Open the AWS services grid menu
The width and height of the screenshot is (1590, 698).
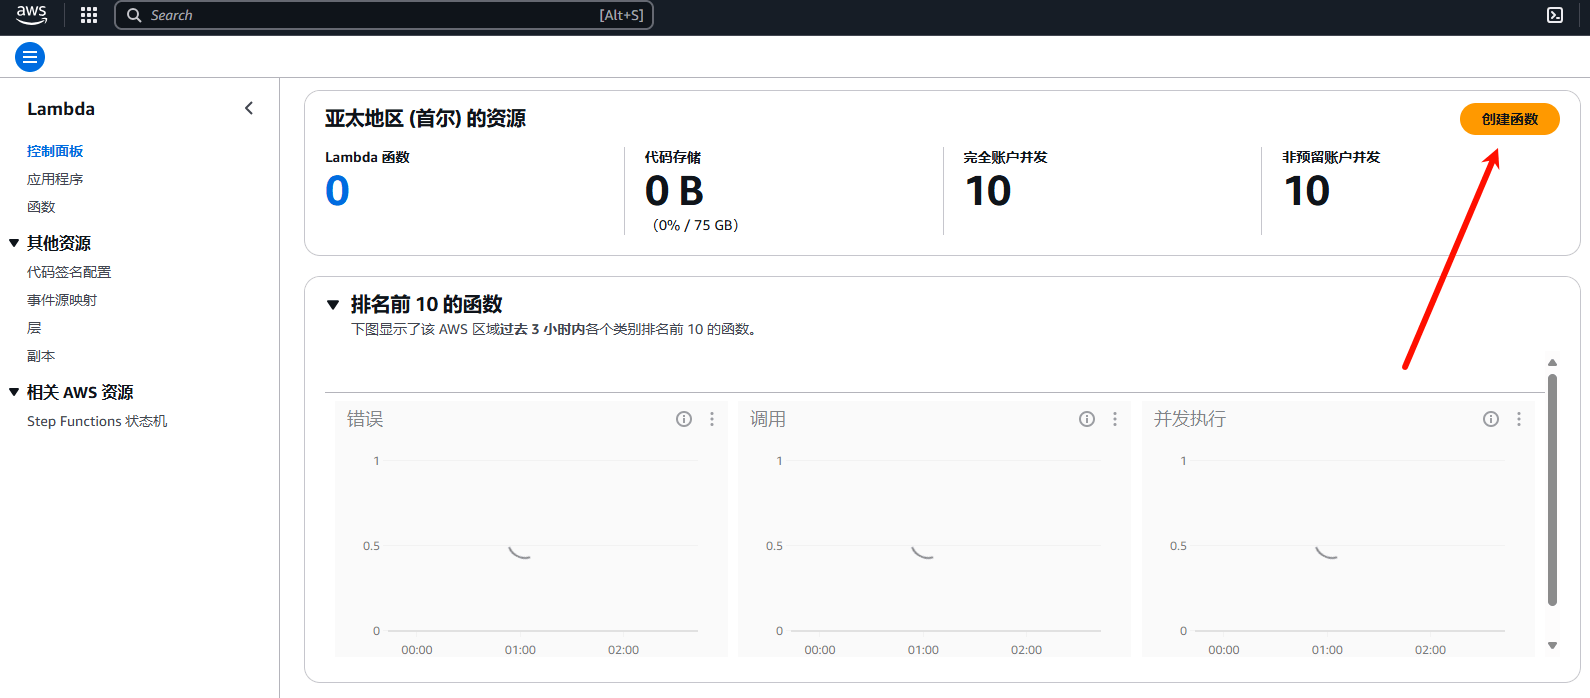pos(89,15)
